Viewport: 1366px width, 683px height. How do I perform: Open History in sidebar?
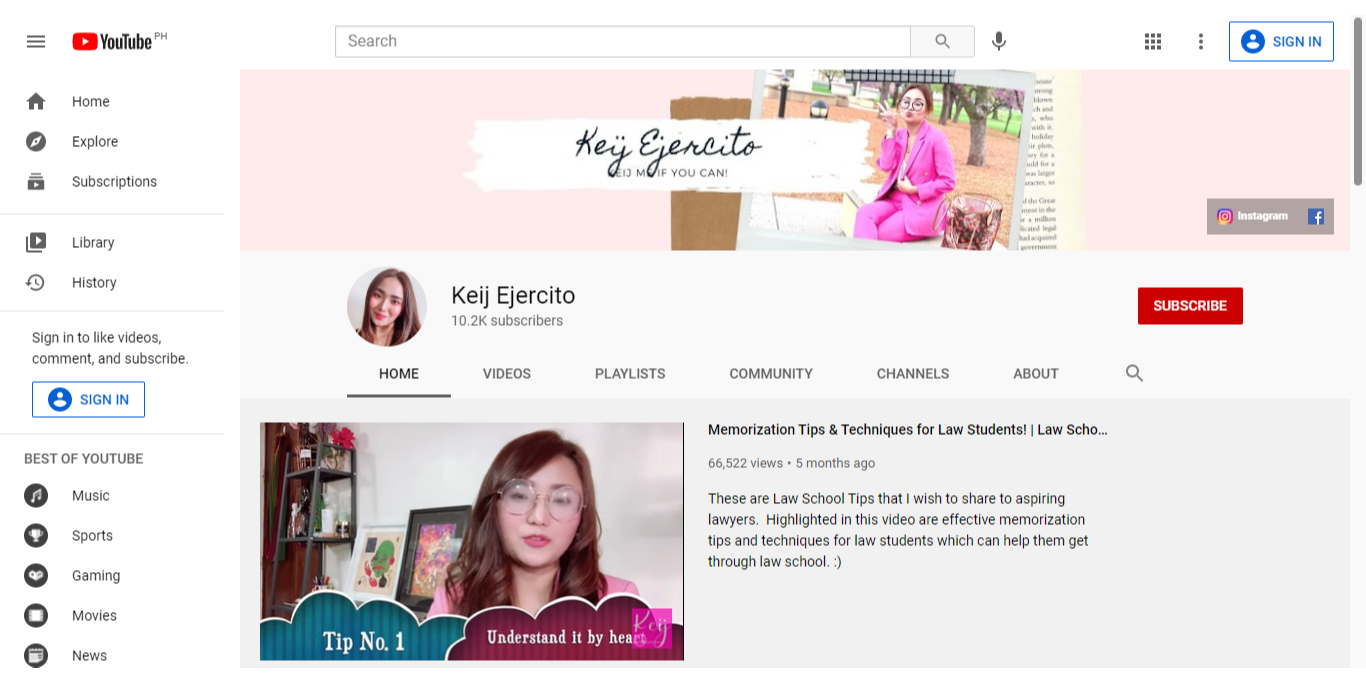pyautogui.click(x=94, y=283)
